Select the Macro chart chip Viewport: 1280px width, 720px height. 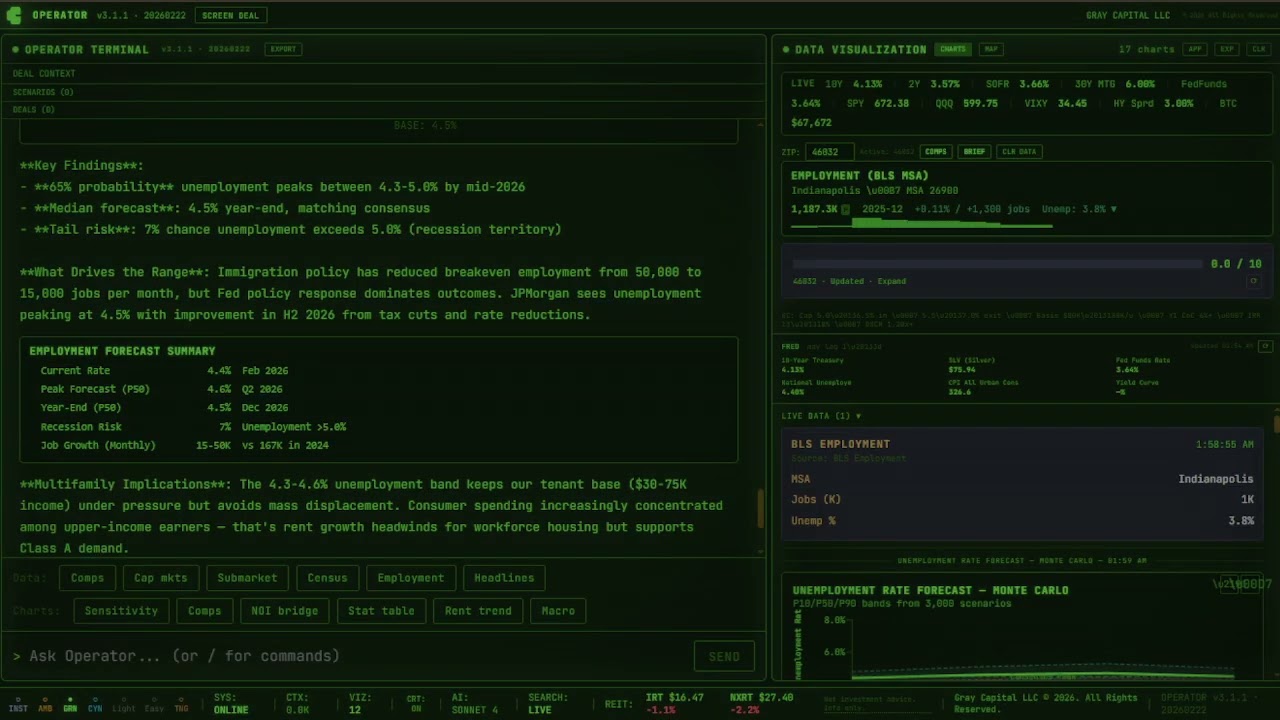(x=558, y=611)
